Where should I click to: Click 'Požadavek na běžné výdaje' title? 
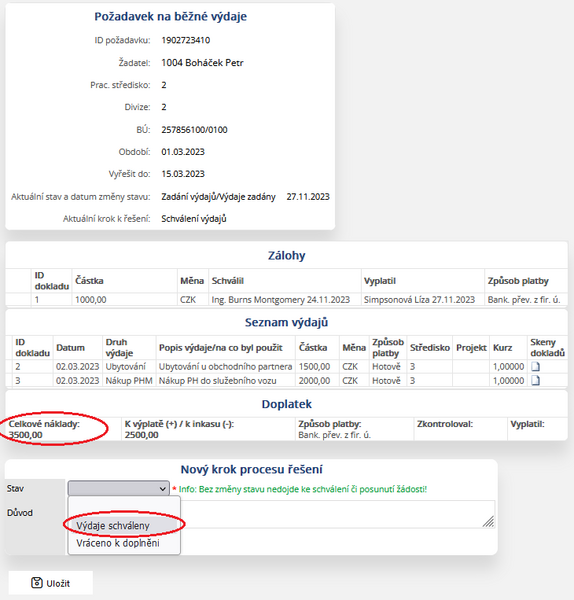[170, 16]
